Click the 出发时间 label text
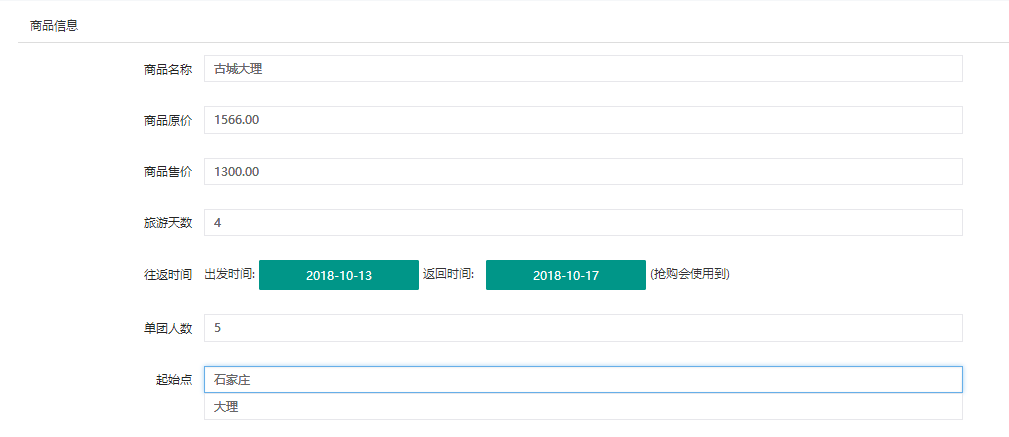Viewport: 1009px width, 437px height. (x=230, y=275)
